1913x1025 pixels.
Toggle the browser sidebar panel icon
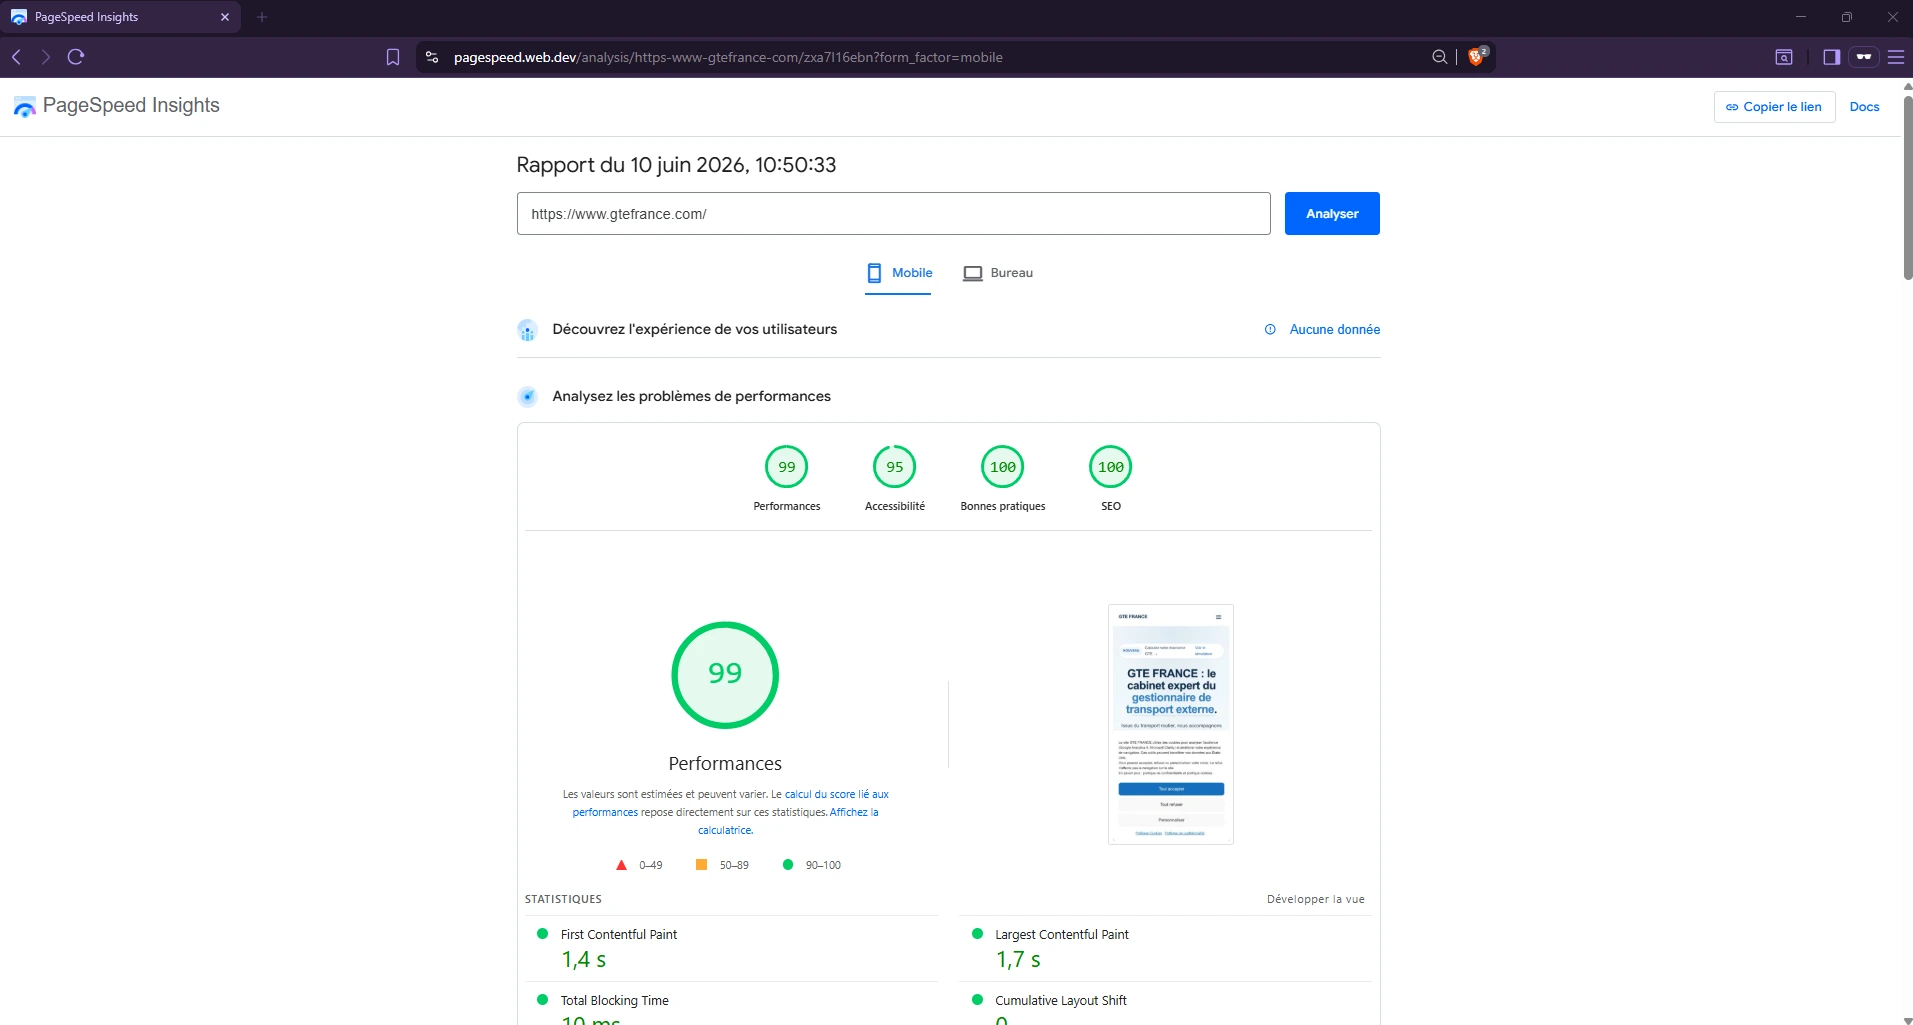[1832, 57]
